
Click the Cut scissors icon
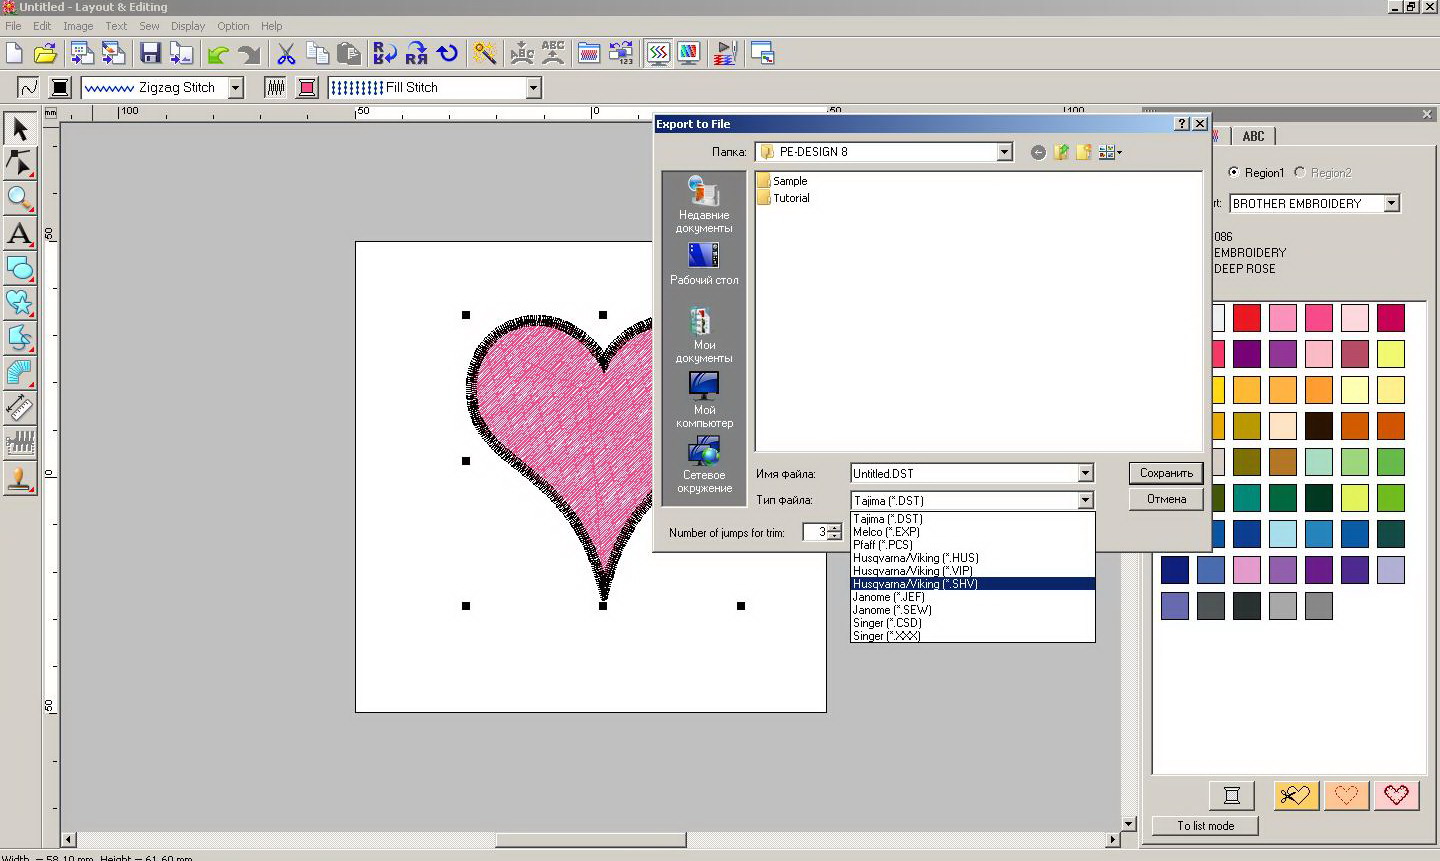tap(286, 54)
